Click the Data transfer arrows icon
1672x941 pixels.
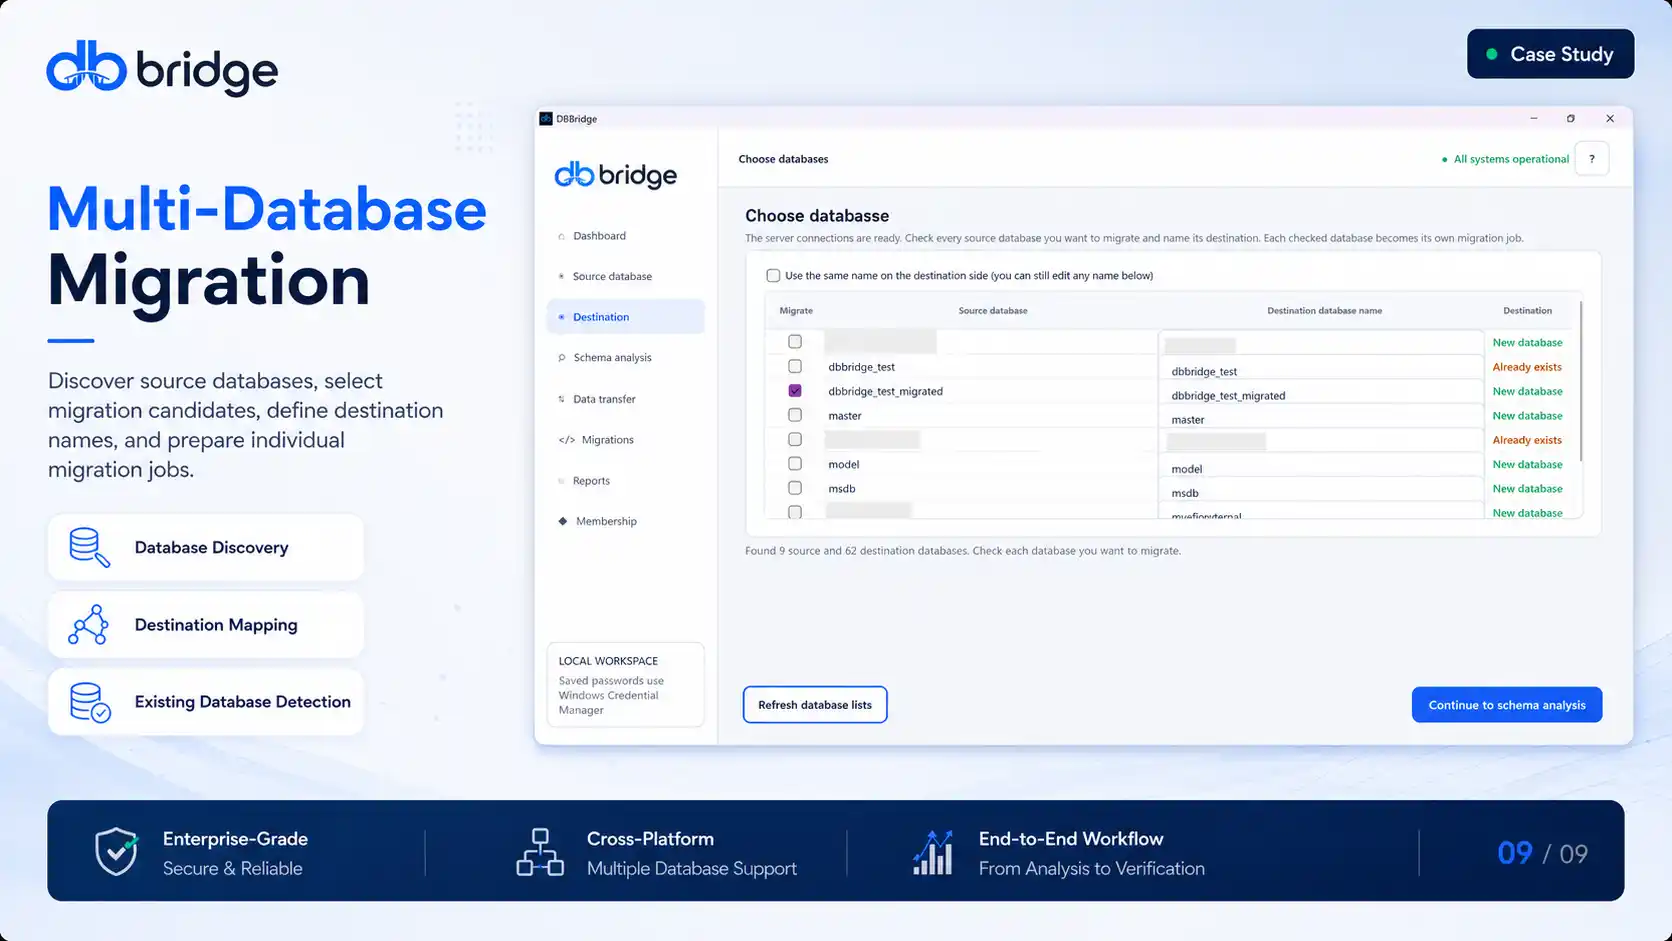[x=561, y=399]
